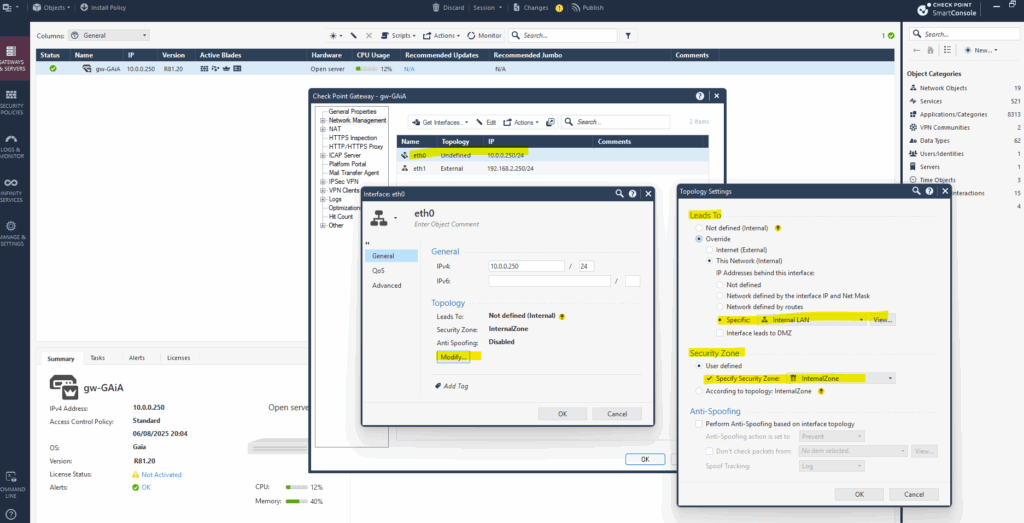Click help icon in Check Point Gateway dialog

tap(700, 95)
